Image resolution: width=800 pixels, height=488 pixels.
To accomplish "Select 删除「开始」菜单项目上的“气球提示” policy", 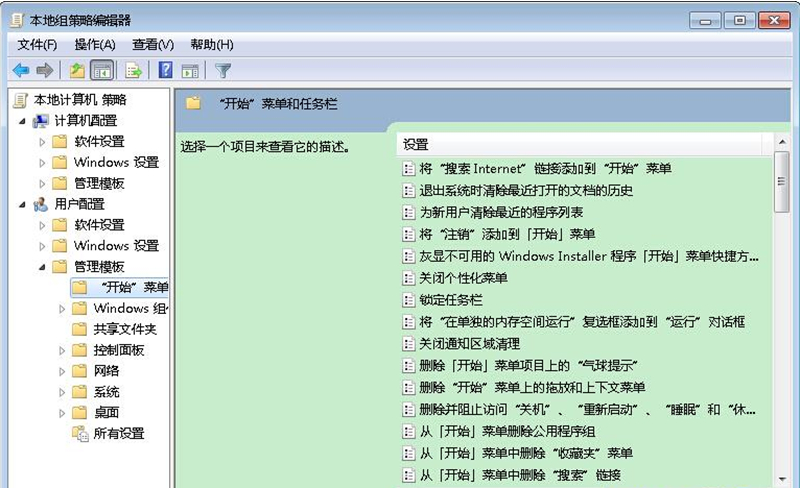I will pyautogui.click(x=528, y=366).
